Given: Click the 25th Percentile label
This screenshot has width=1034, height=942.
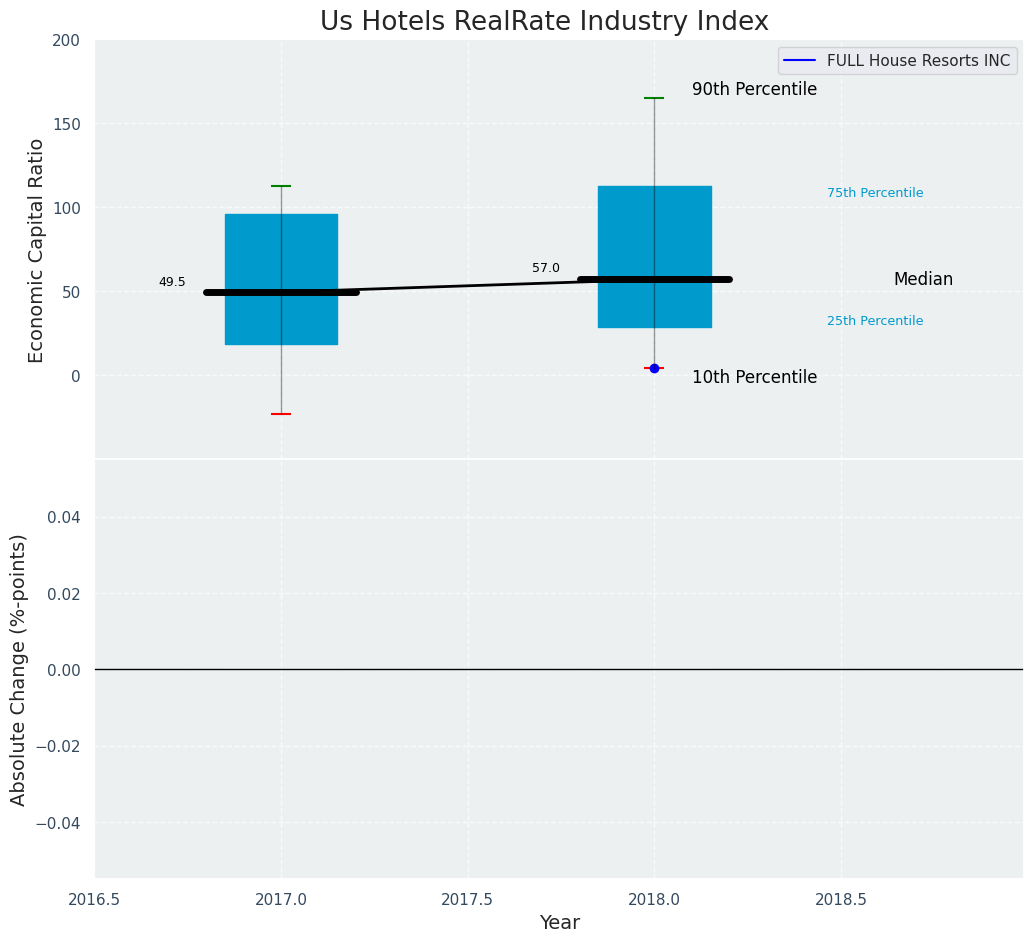Looking at the screenshot, I should tap(875, 321).
